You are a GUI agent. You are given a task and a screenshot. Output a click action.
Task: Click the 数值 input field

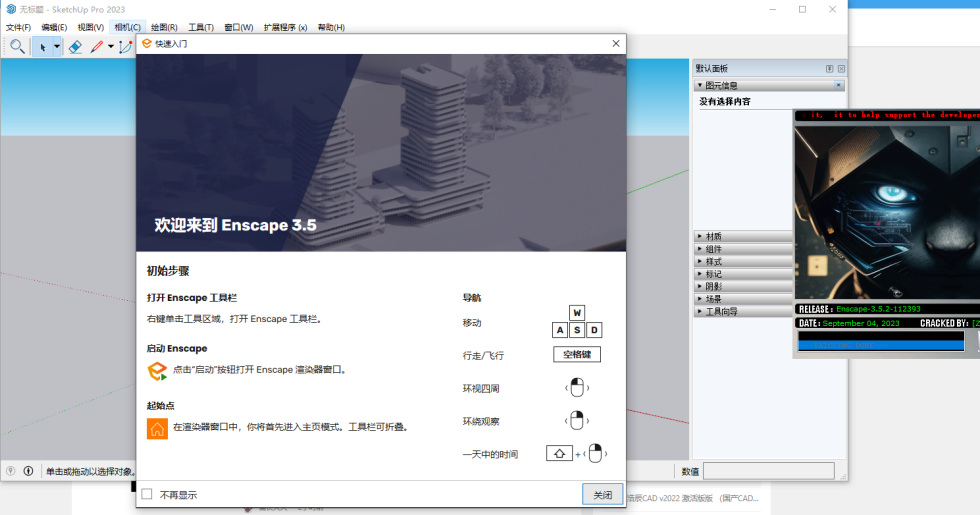point(768,471)
